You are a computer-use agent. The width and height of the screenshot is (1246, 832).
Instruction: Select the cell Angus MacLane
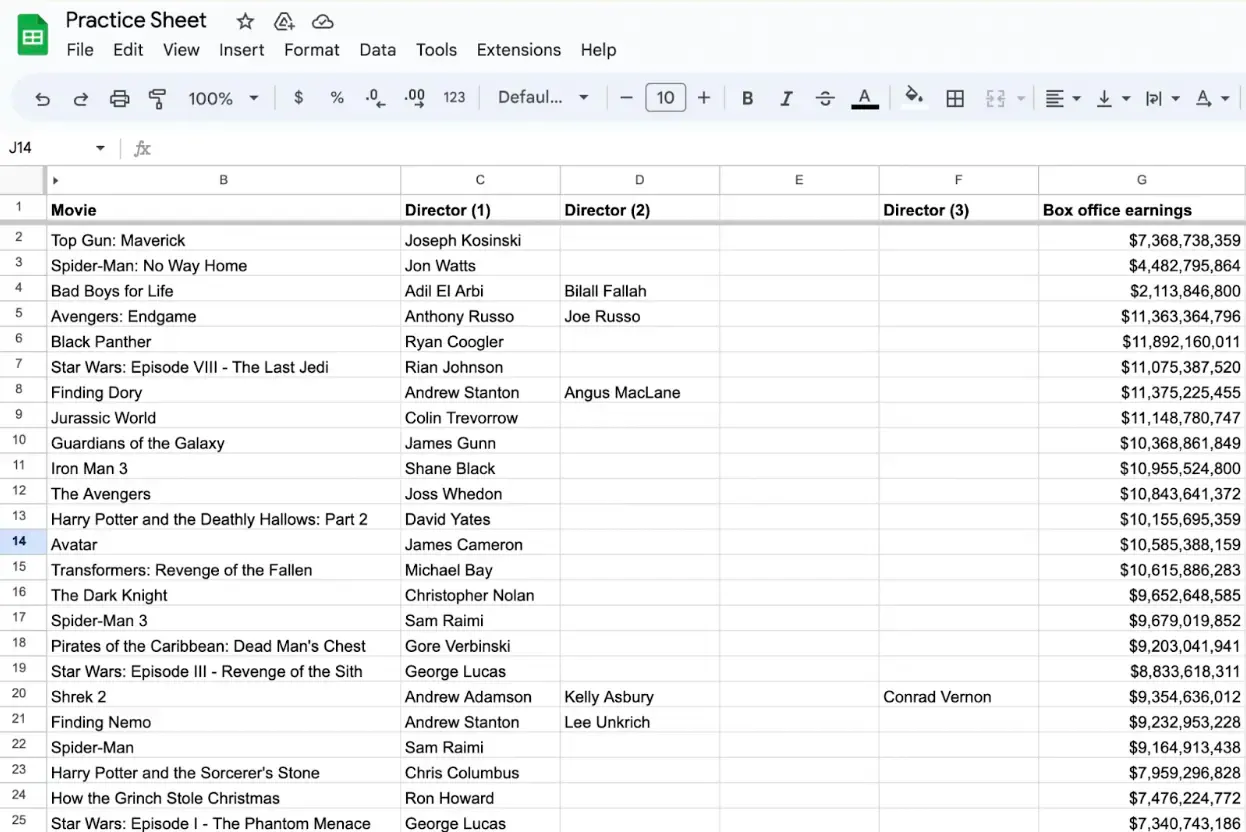pyautogui.click(x=639, y=392)
